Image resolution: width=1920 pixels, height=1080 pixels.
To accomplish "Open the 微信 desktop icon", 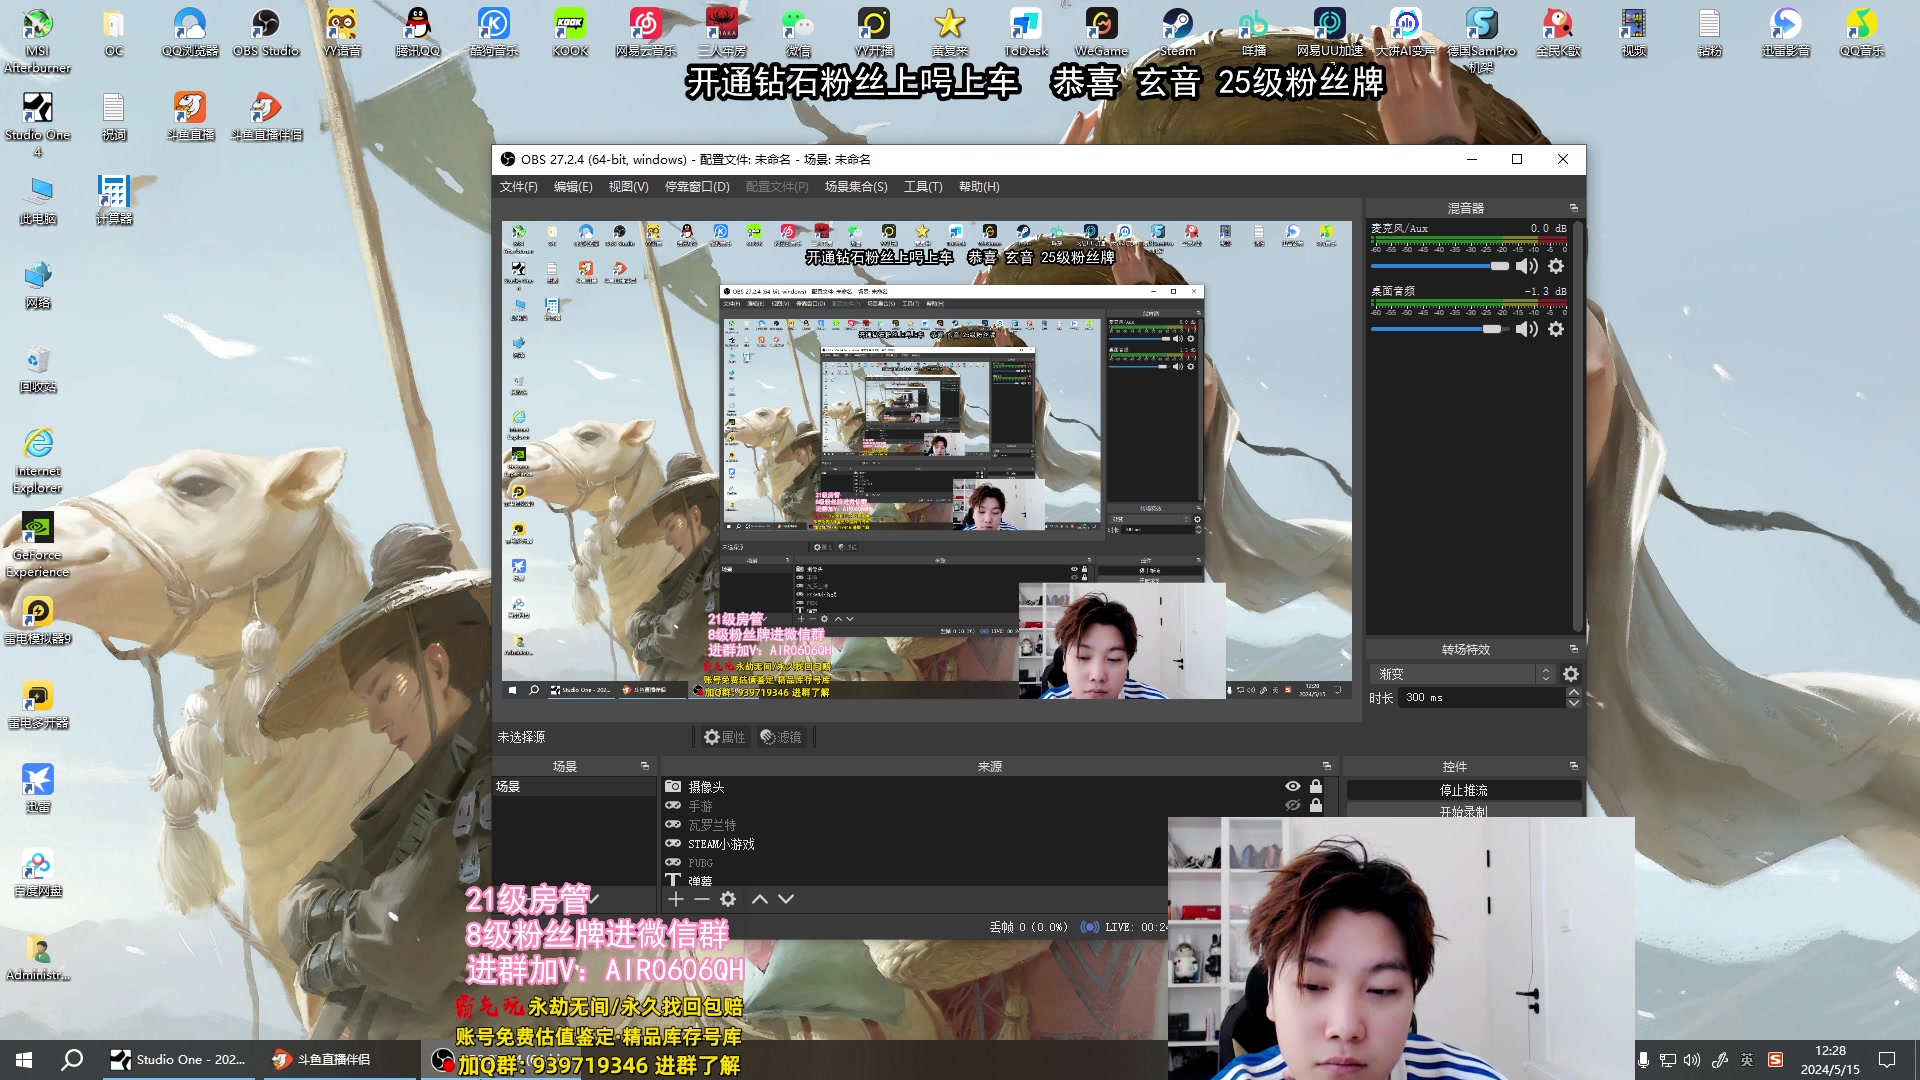I will click(798, 32).
